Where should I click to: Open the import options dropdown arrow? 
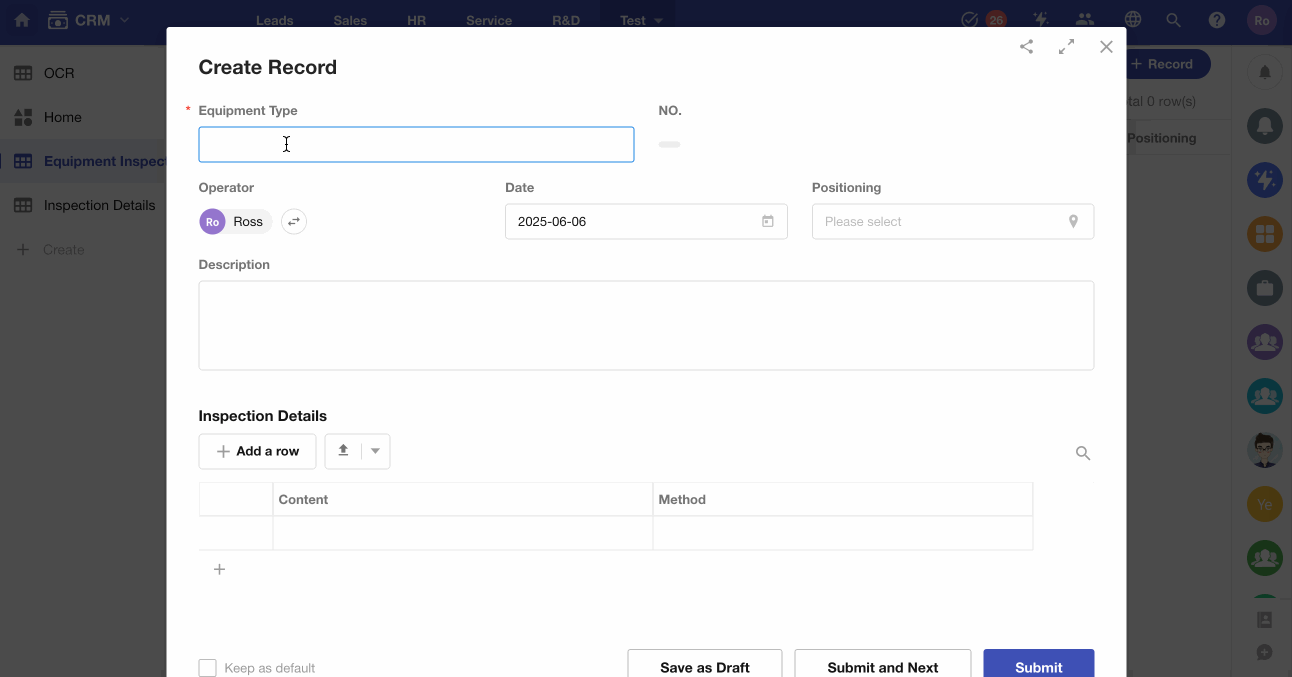pos(375,451)
